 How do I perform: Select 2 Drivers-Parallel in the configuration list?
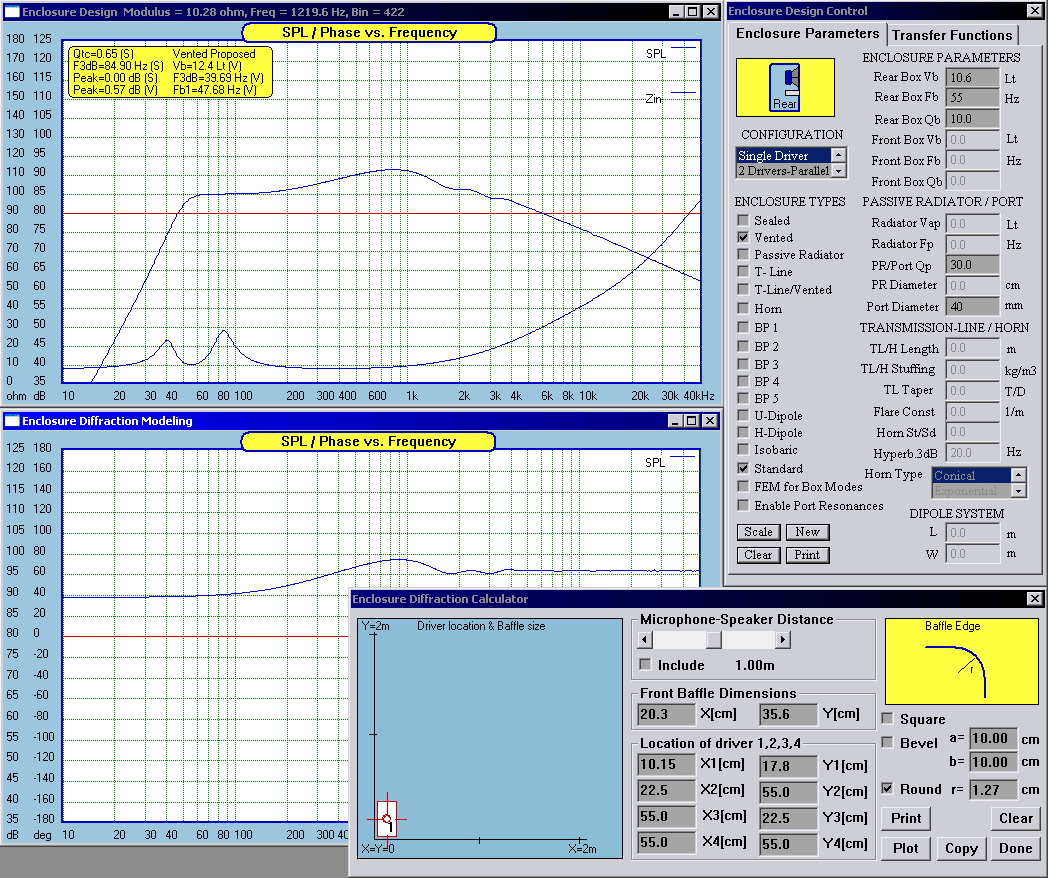click(x=783, y=171)
